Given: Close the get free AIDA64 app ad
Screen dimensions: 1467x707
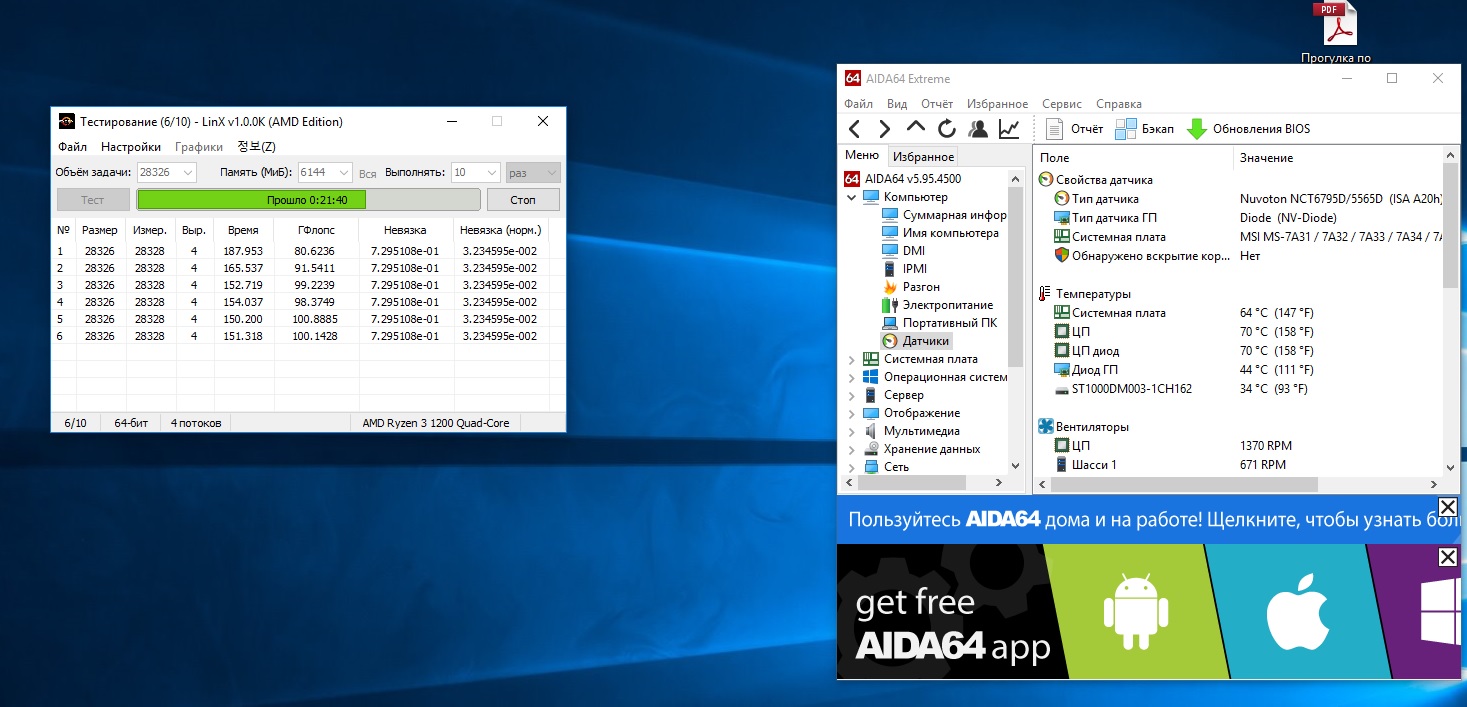Looking at the screenshot, I should 1447,557.
